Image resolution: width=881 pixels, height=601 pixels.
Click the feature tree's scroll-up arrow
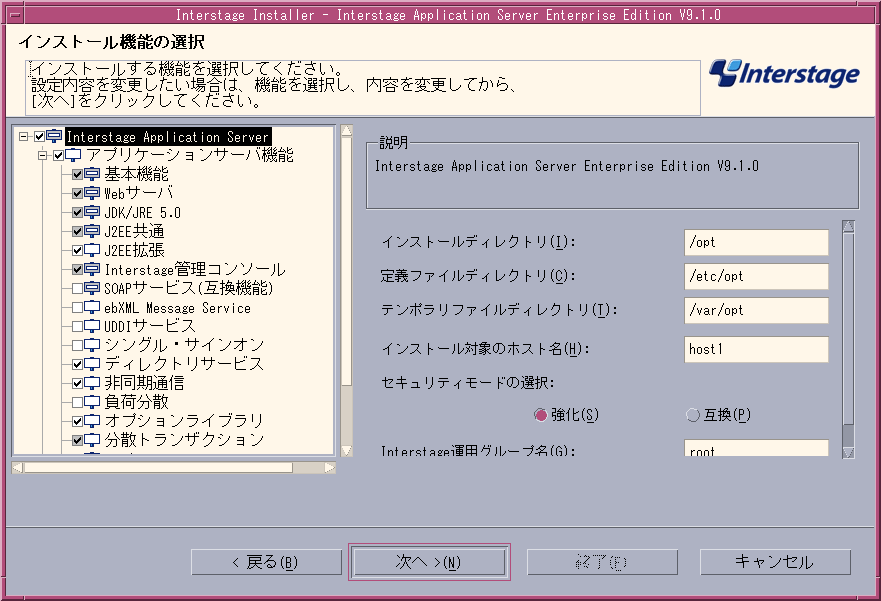[347, 131]
